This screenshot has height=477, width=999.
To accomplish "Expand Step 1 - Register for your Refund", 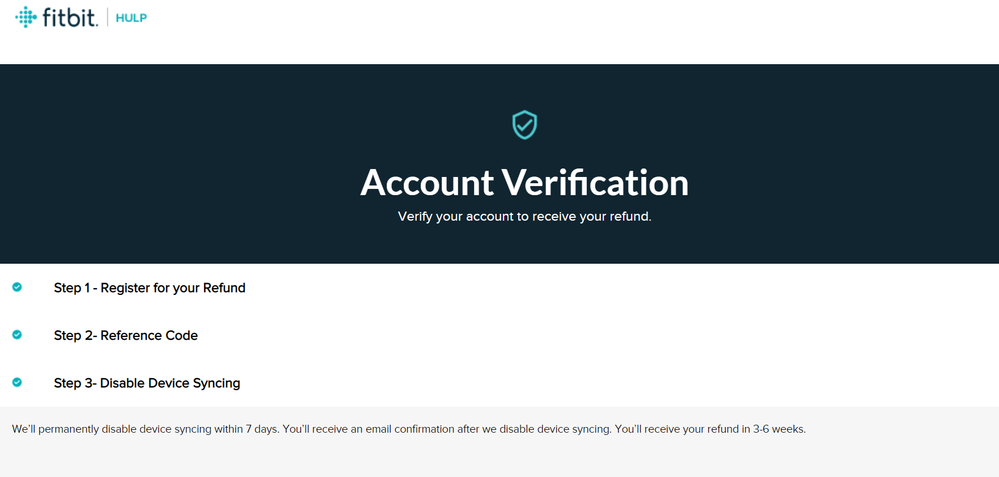I will tap(149, 288).
